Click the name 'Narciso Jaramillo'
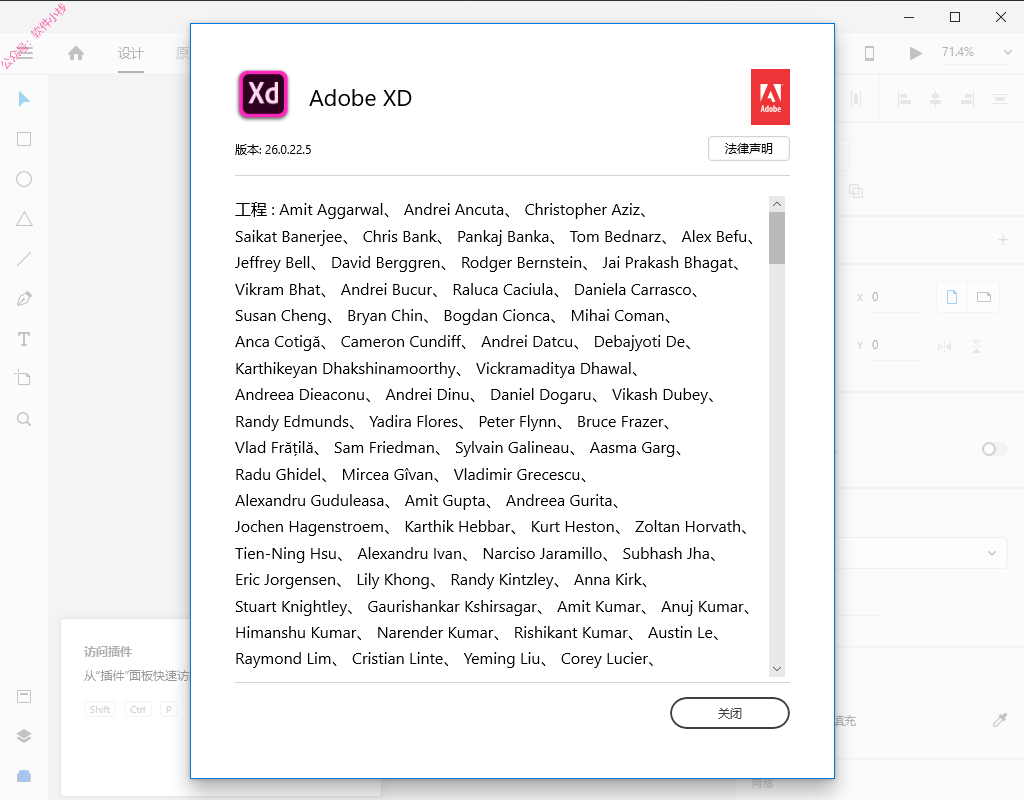The width and height of the screenshot is (1024, 800). click(x=542, y=554)
